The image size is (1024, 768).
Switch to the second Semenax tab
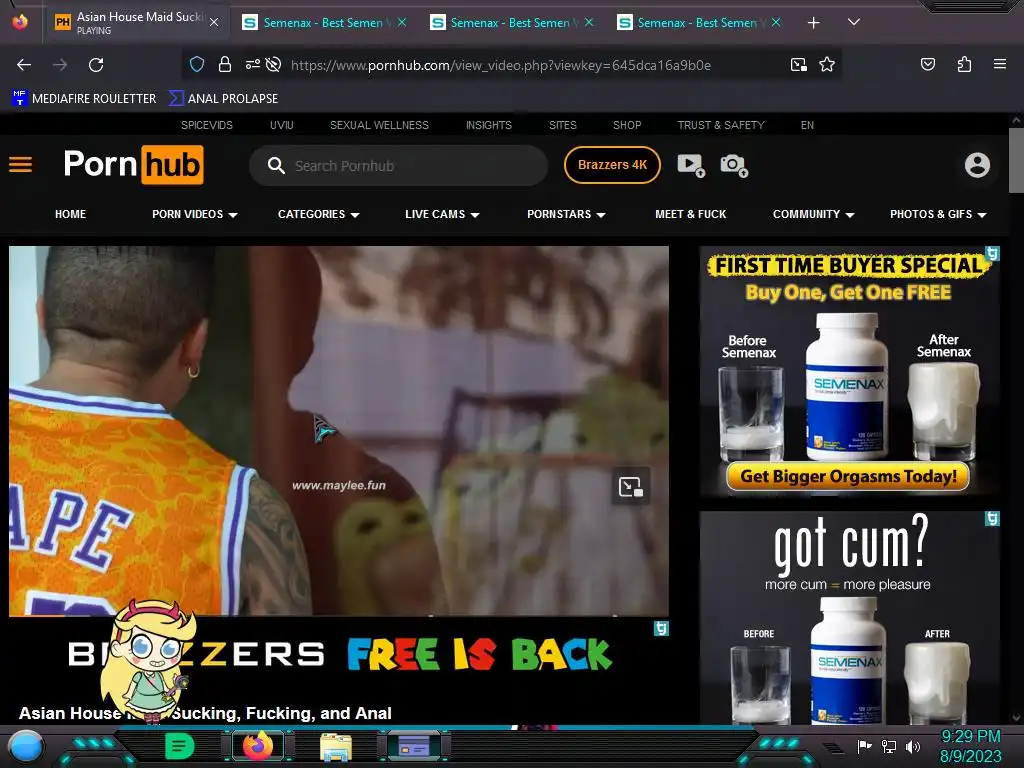click(325, 23)
